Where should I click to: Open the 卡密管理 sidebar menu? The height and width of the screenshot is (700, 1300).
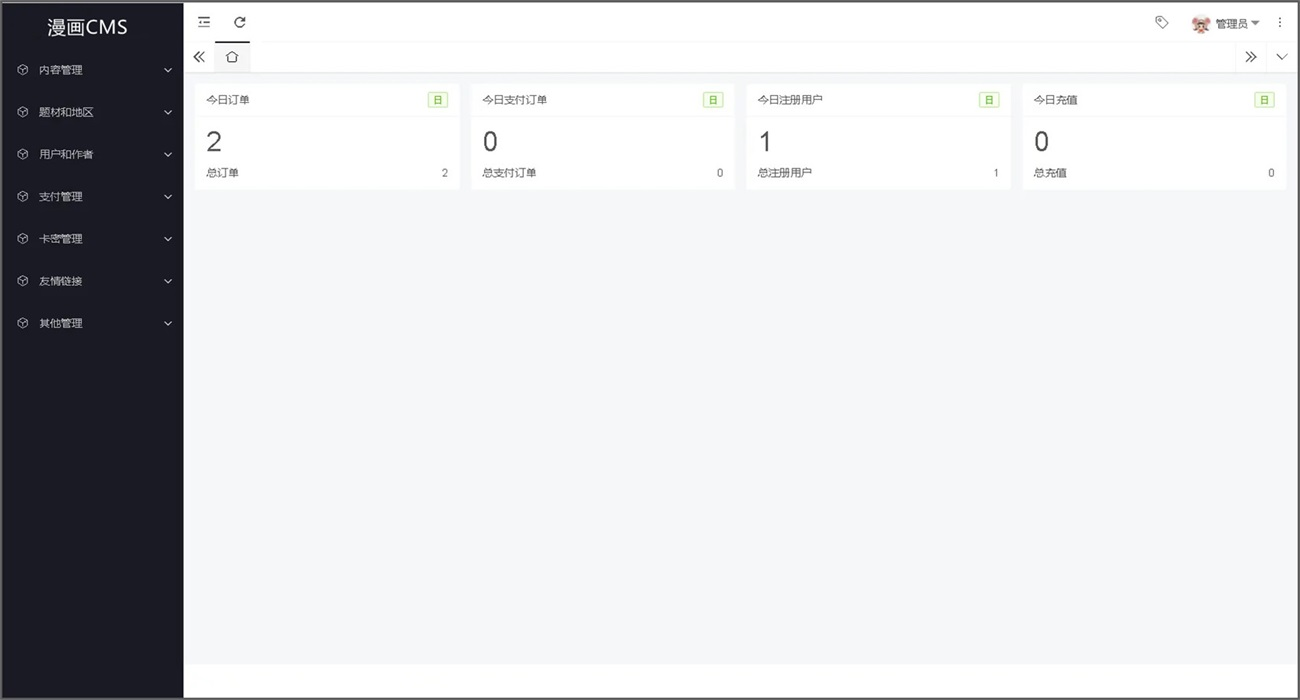(93, 239)
